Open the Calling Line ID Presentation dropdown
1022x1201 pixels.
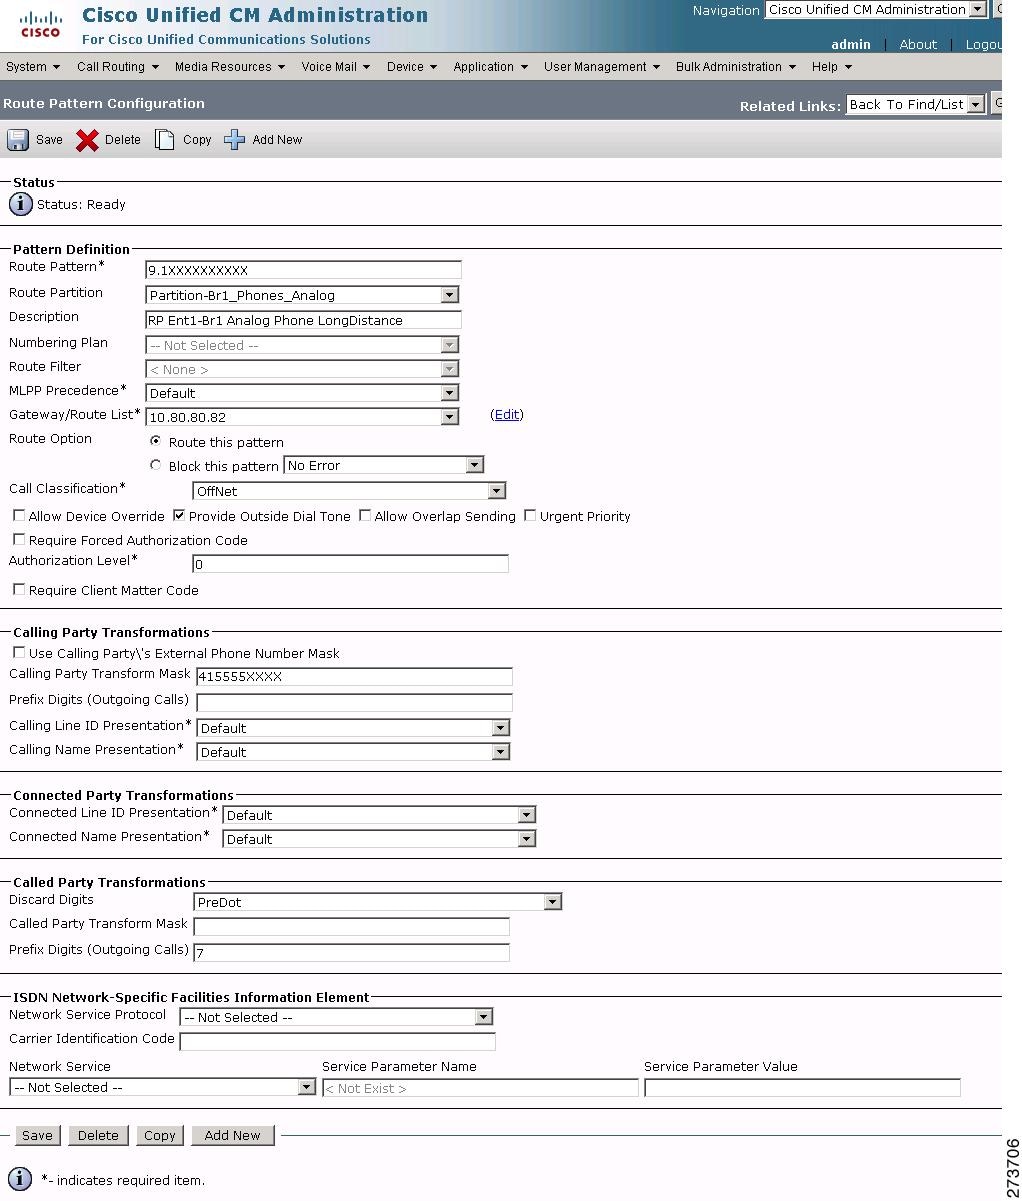[x=353, y=728]
